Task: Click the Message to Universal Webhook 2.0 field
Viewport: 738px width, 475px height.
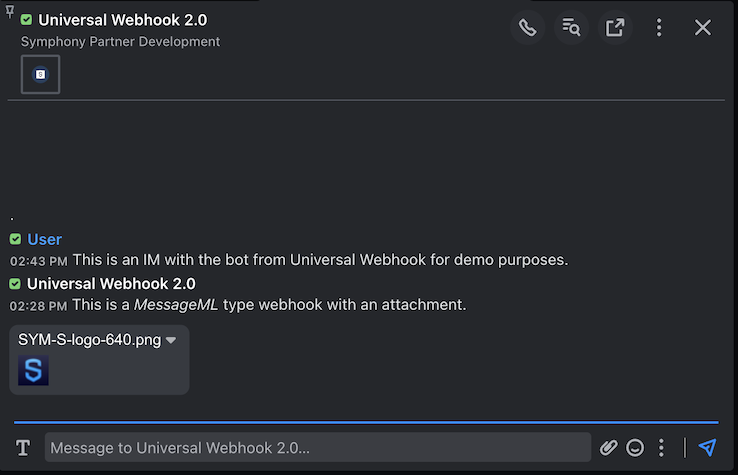Action: pos(318,447)
